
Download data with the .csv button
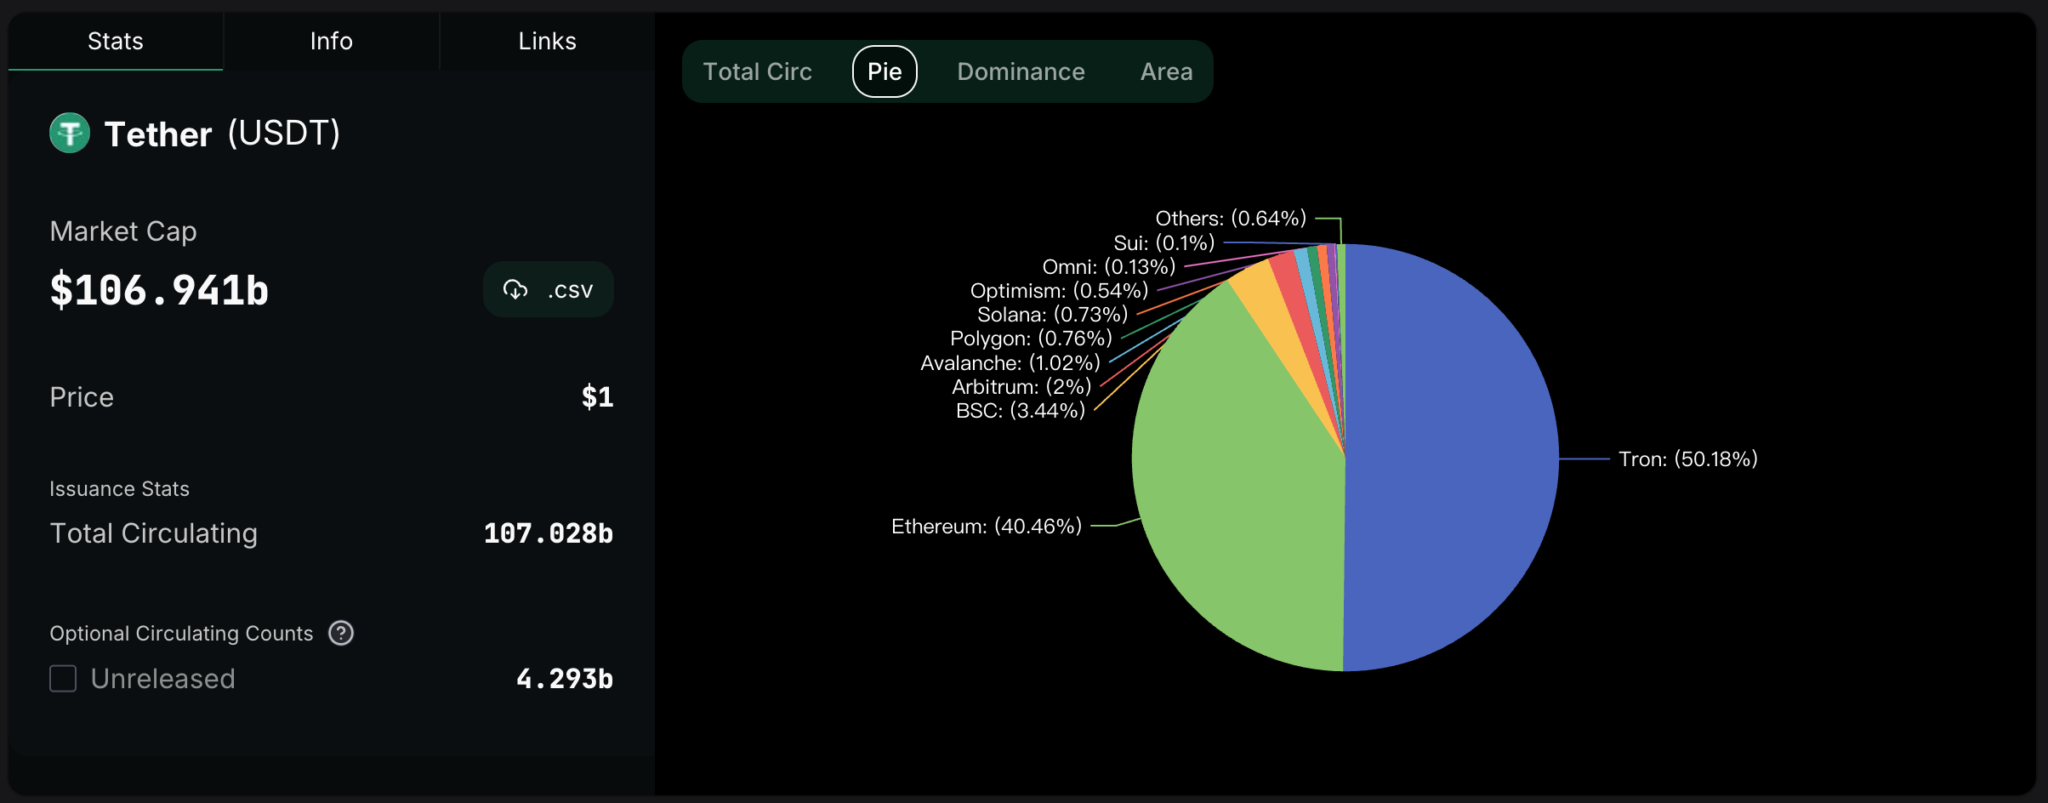(548, 290)
